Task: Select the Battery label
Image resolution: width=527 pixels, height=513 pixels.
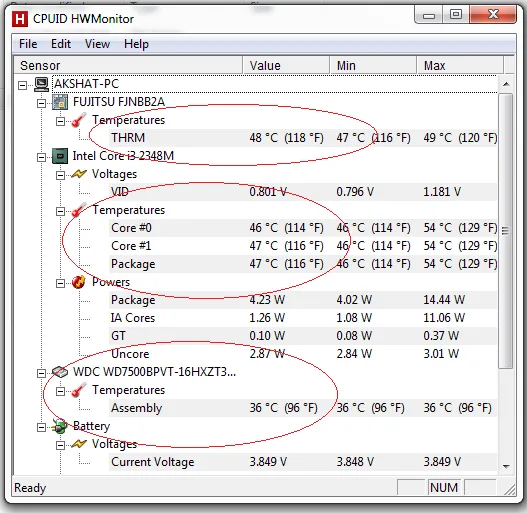Action: [91, 426]
